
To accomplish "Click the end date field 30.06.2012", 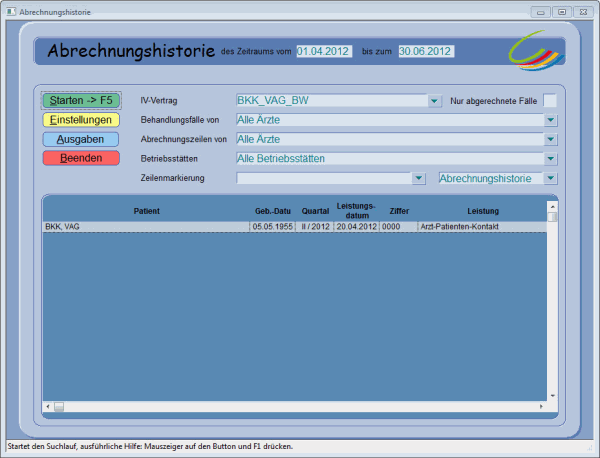I will 426,51.
